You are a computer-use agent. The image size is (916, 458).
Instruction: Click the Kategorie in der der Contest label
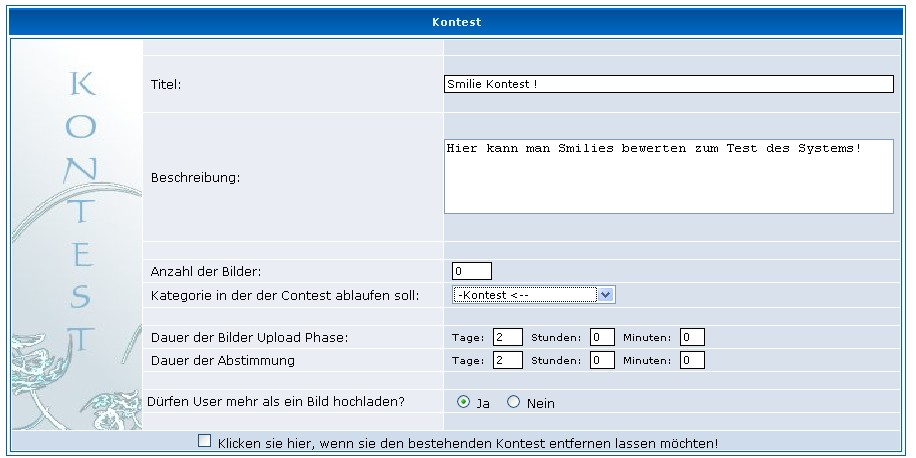point(284,296)
